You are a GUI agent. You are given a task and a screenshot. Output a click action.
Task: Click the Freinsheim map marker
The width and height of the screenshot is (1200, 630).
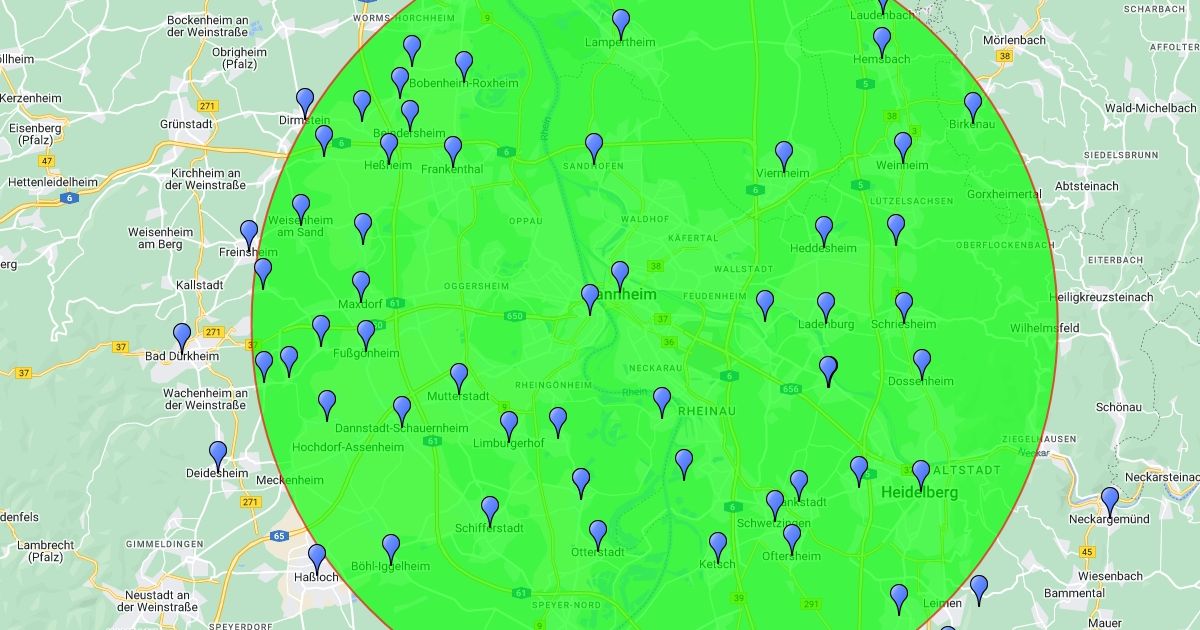pos(249,235)
